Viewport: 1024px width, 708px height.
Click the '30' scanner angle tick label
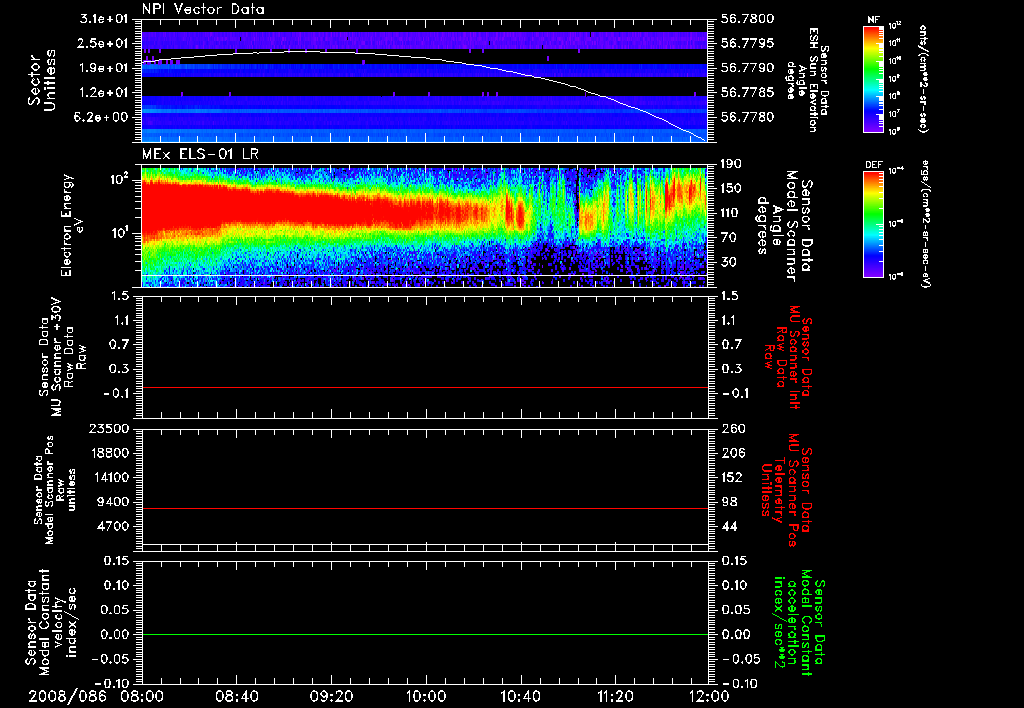(728, 262)
